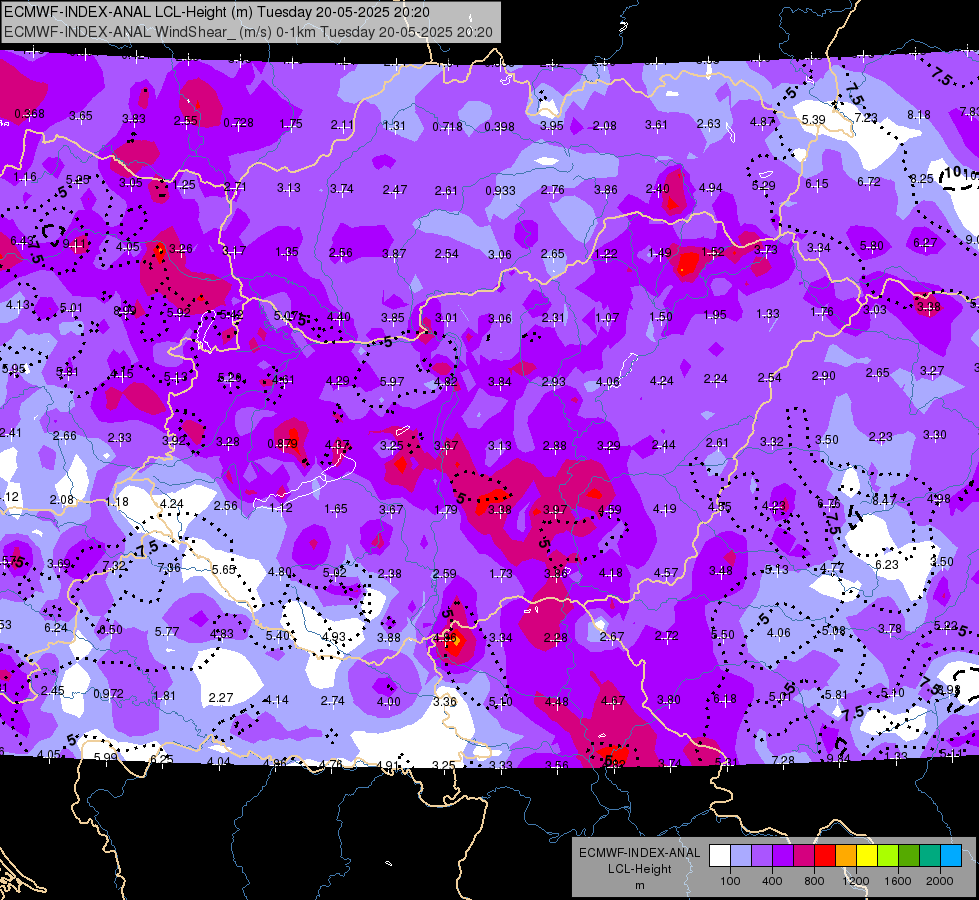Image resolution: width=979 pixels, height=900 pixels.
Task: Click the wind shear value 0.368
Action: coord(29,114)
